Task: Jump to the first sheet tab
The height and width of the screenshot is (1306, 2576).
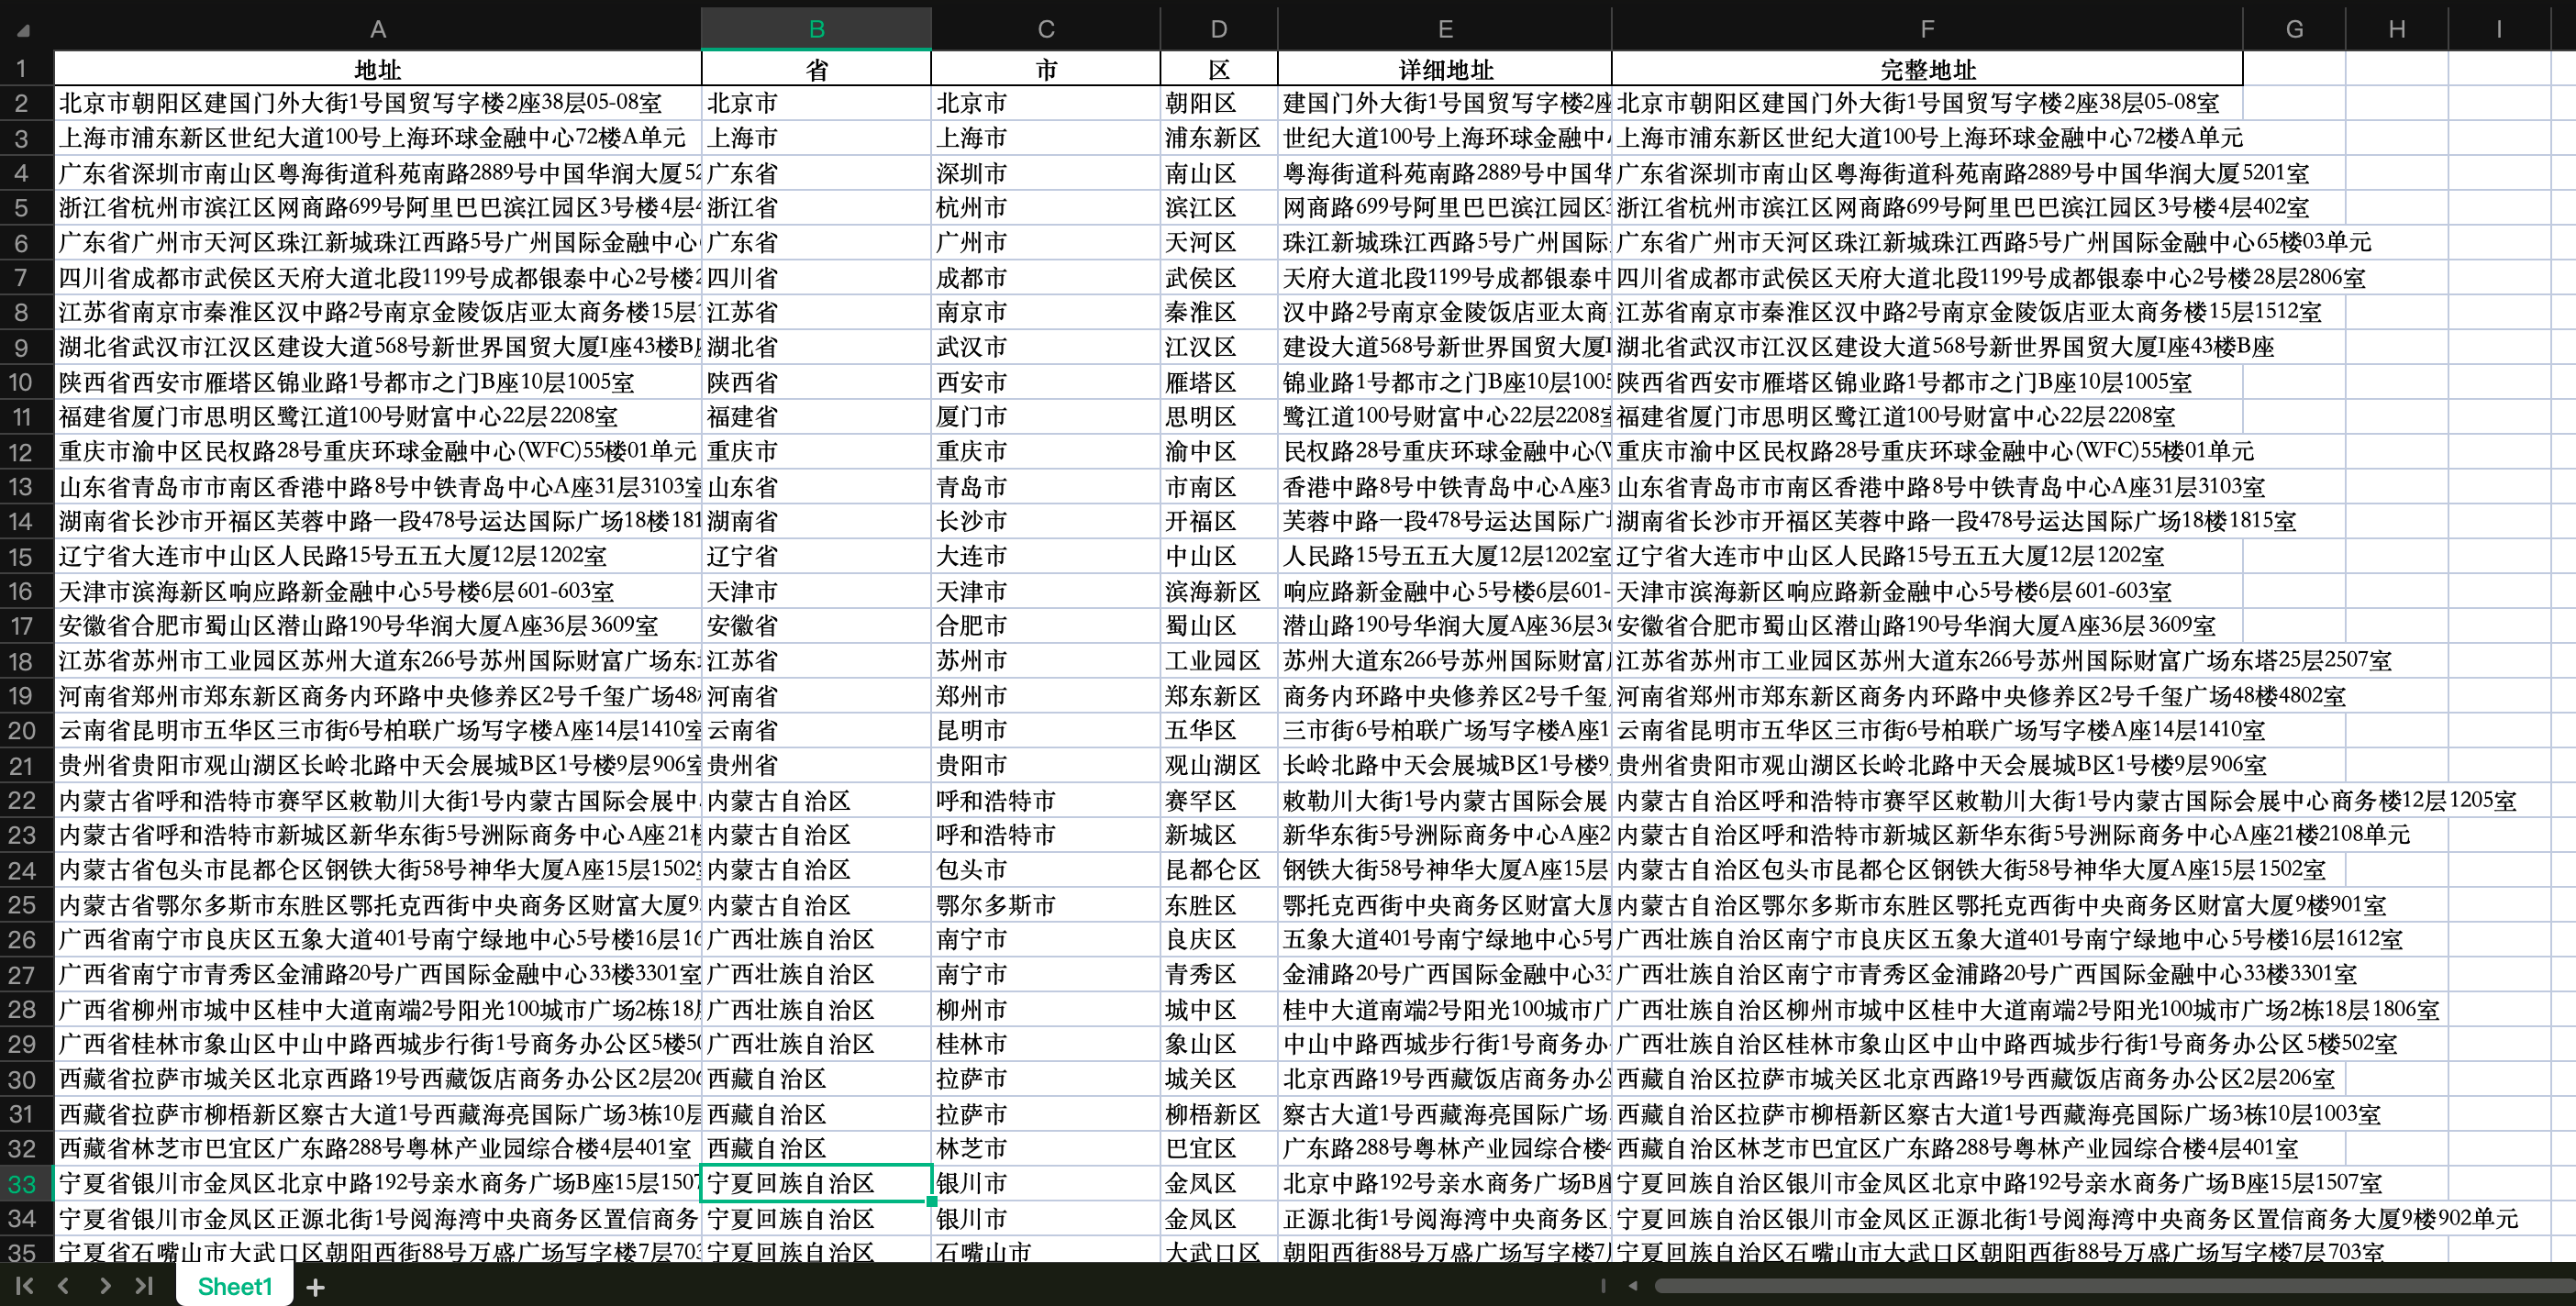Action: pyautogui.click(x=24, y=1286)
